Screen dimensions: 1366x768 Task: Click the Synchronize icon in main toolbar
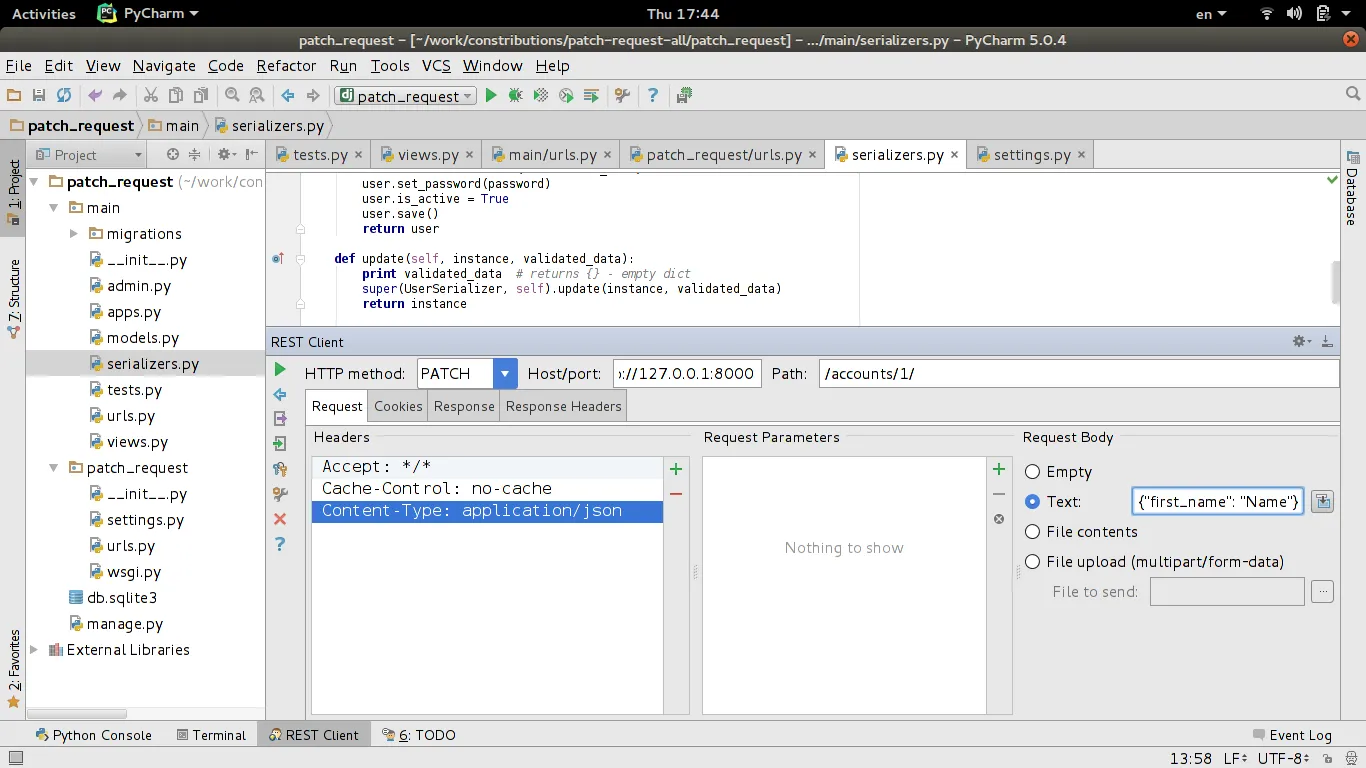pos(64,96)
